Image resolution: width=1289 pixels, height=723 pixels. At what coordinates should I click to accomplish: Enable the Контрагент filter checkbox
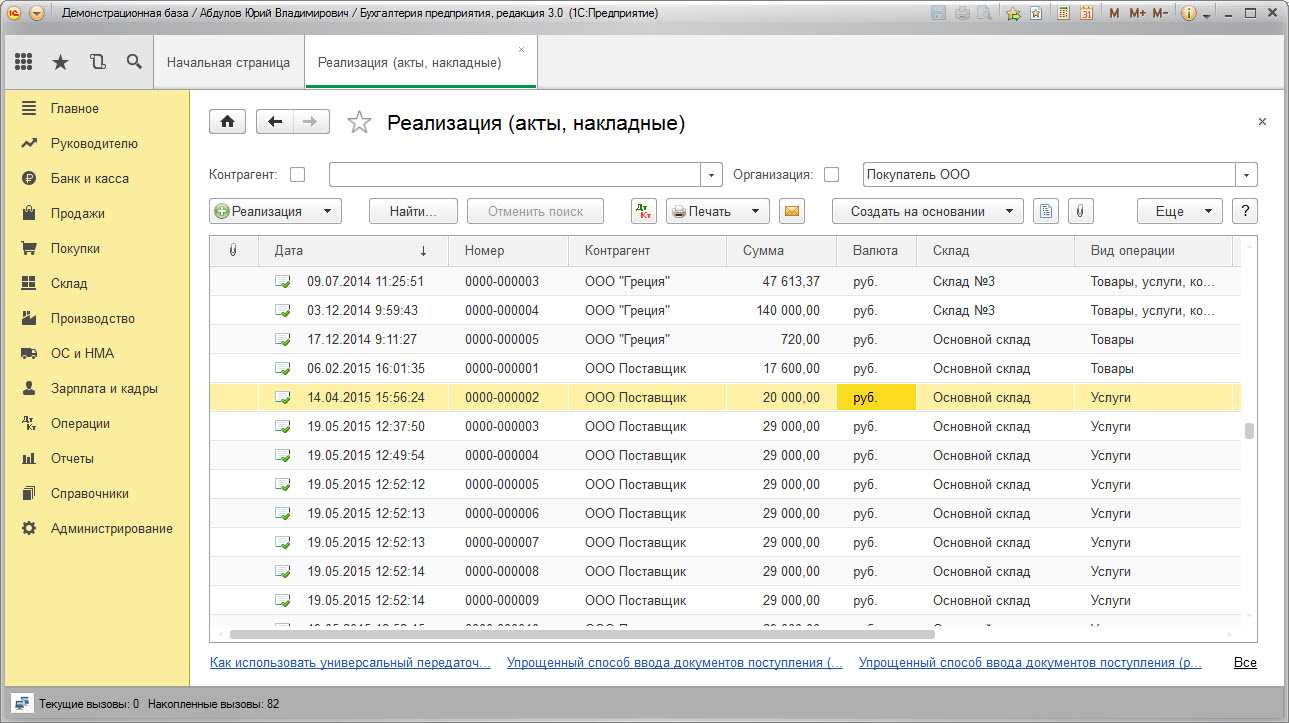click(x=297, y=174)
